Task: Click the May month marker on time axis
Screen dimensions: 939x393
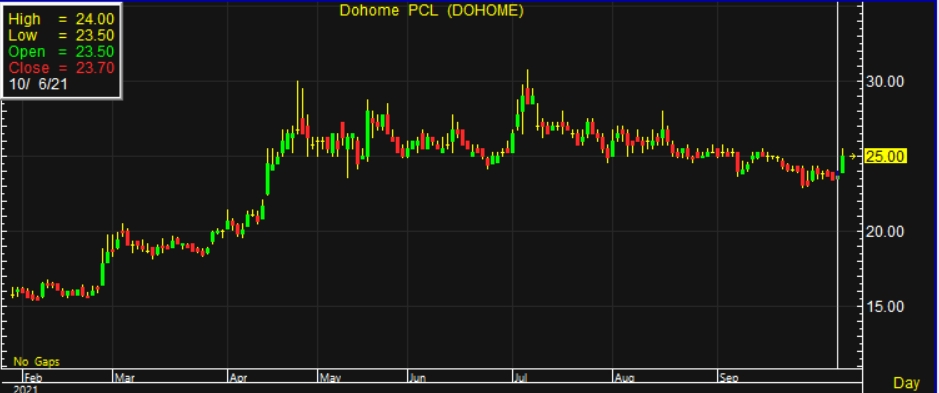Action: tap(330, 377)
